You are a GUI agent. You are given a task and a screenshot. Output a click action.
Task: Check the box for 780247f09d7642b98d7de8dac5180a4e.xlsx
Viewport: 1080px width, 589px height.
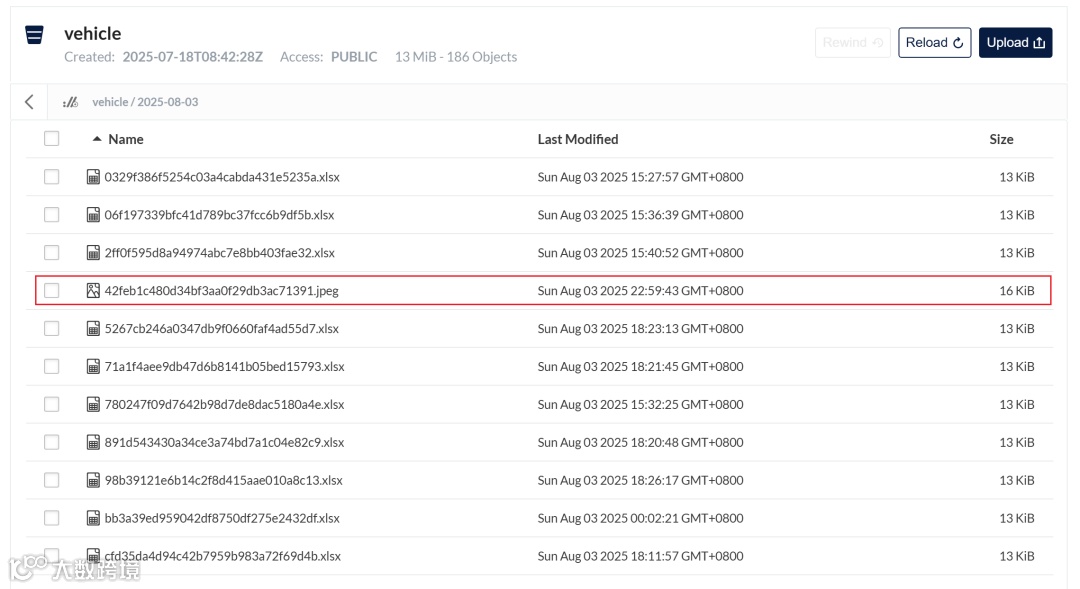pos(52,404)
